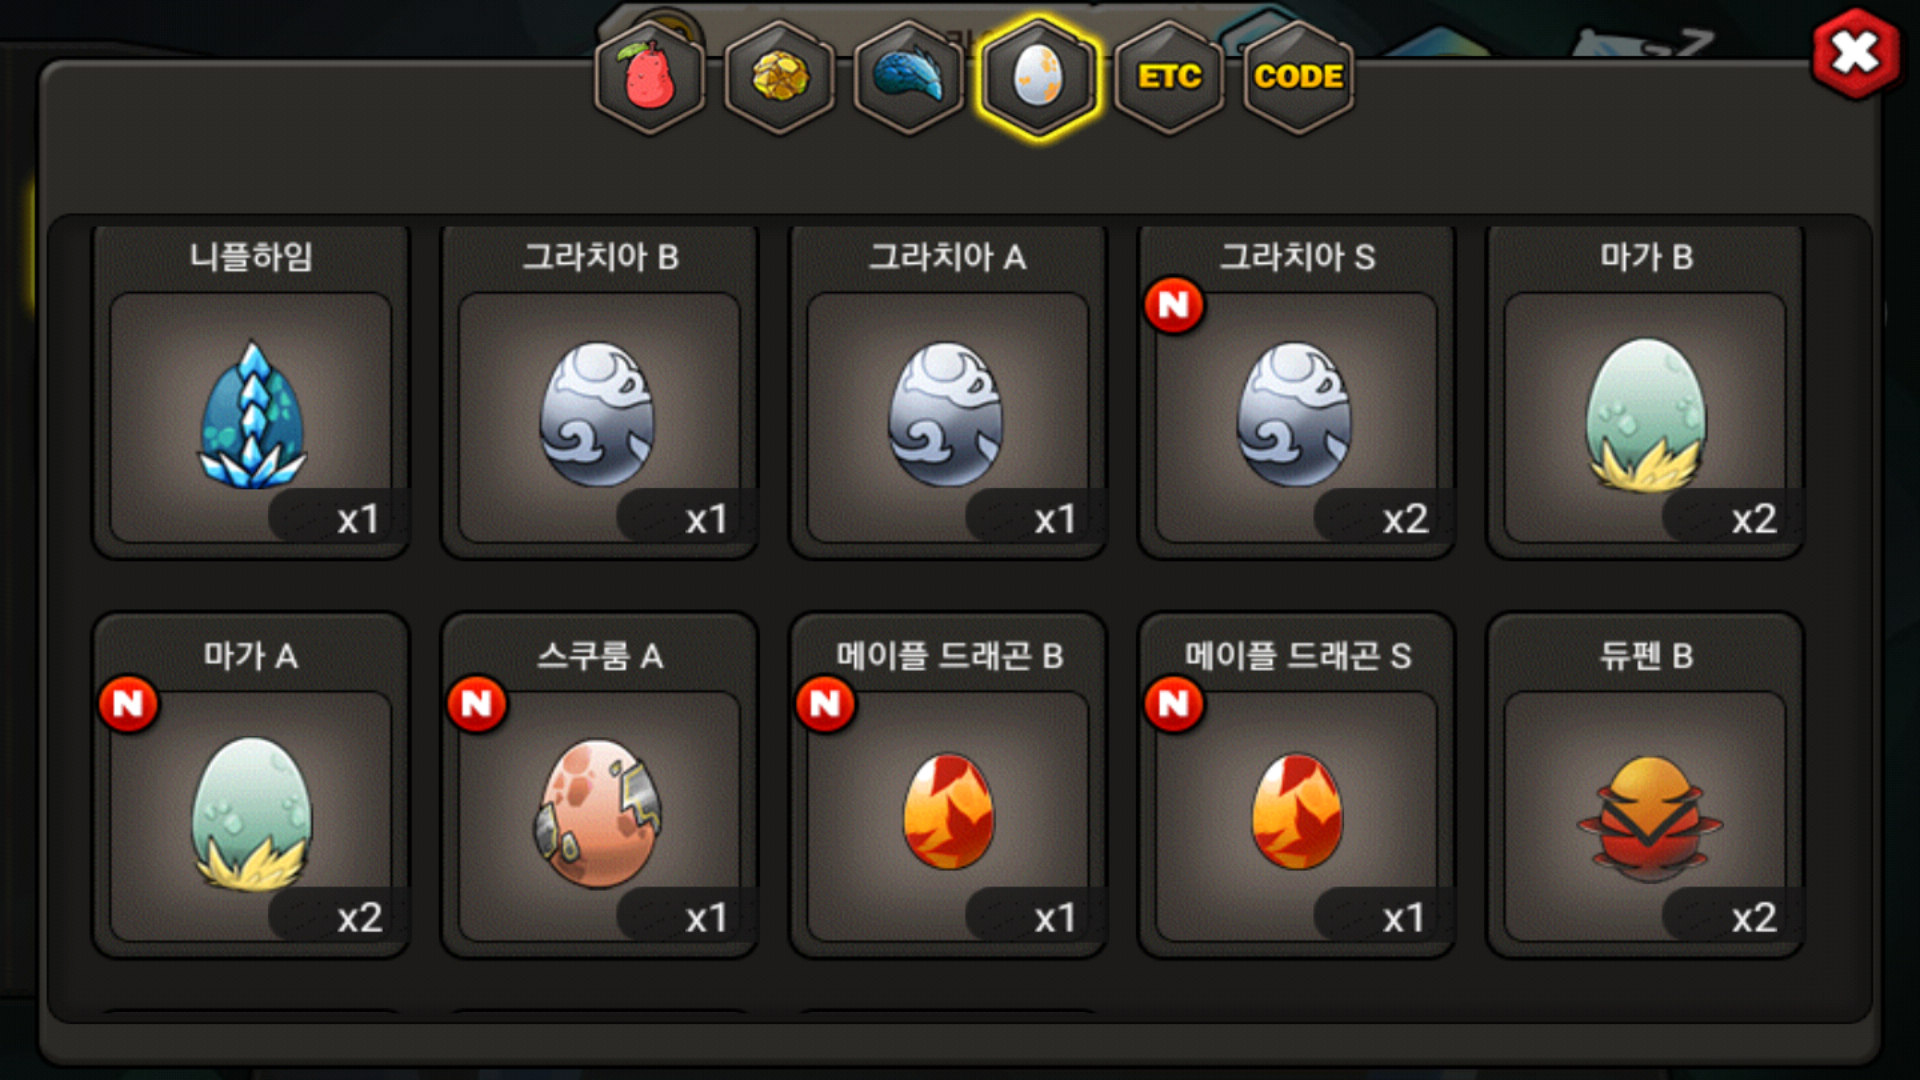Choose the 스쿠룸 A cracked egg

tap(599, 785)
